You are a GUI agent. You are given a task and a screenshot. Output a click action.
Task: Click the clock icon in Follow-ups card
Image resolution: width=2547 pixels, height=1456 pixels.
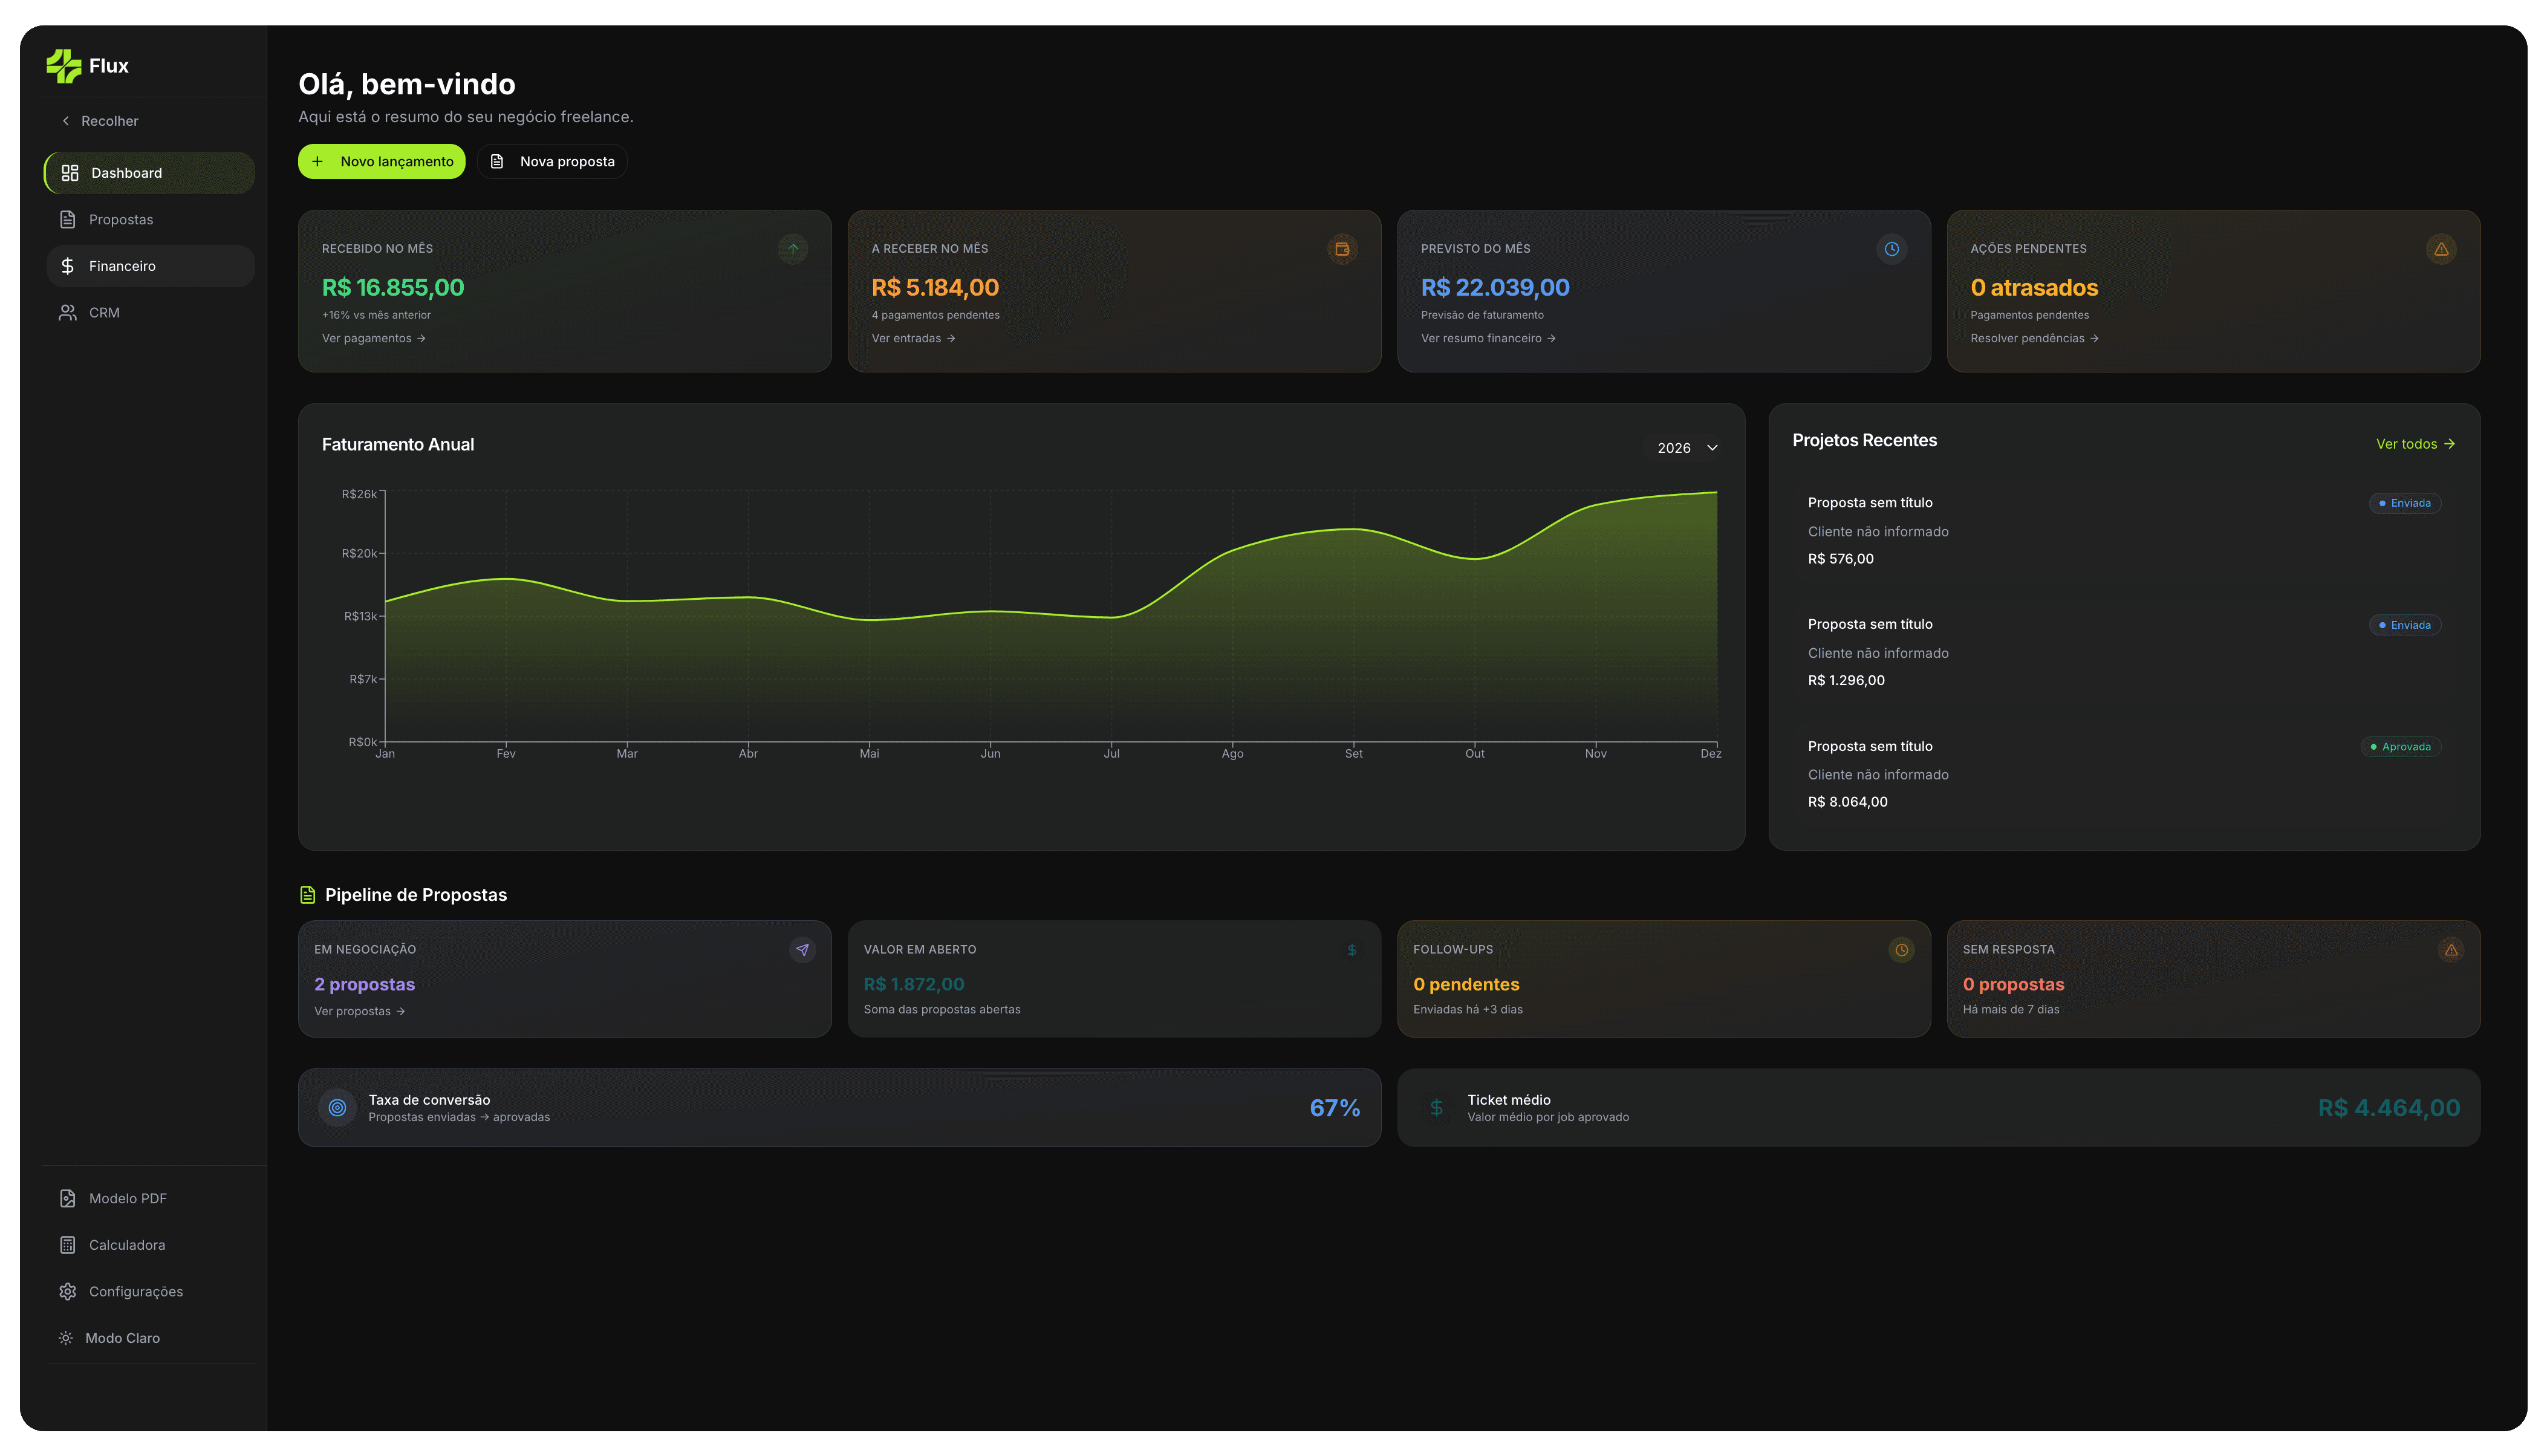[x=1901, y=950]
